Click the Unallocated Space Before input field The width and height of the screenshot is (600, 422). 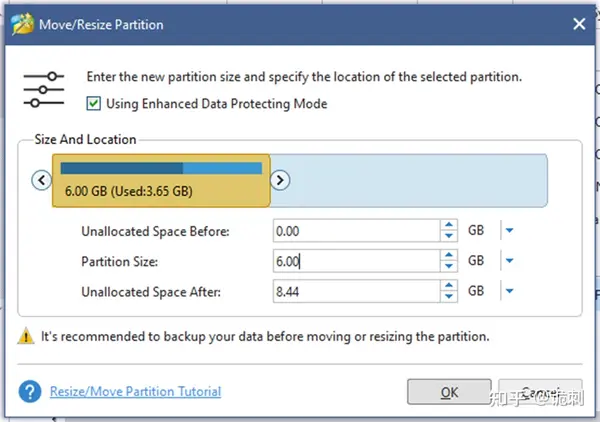[x=356, y=231]
